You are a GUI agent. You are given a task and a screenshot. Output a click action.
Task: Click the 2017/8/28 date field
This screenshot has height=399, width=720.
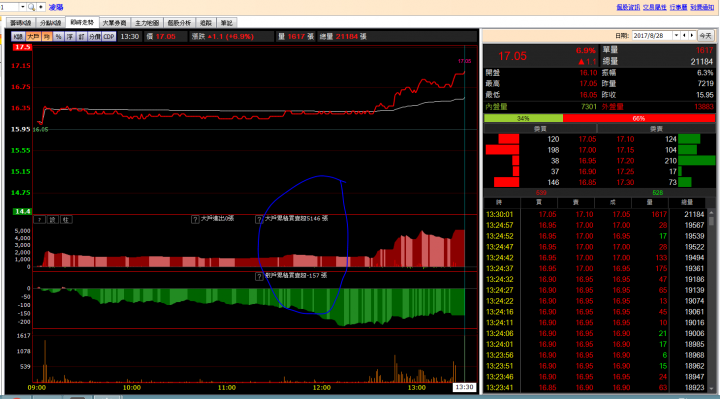point(652,35)
